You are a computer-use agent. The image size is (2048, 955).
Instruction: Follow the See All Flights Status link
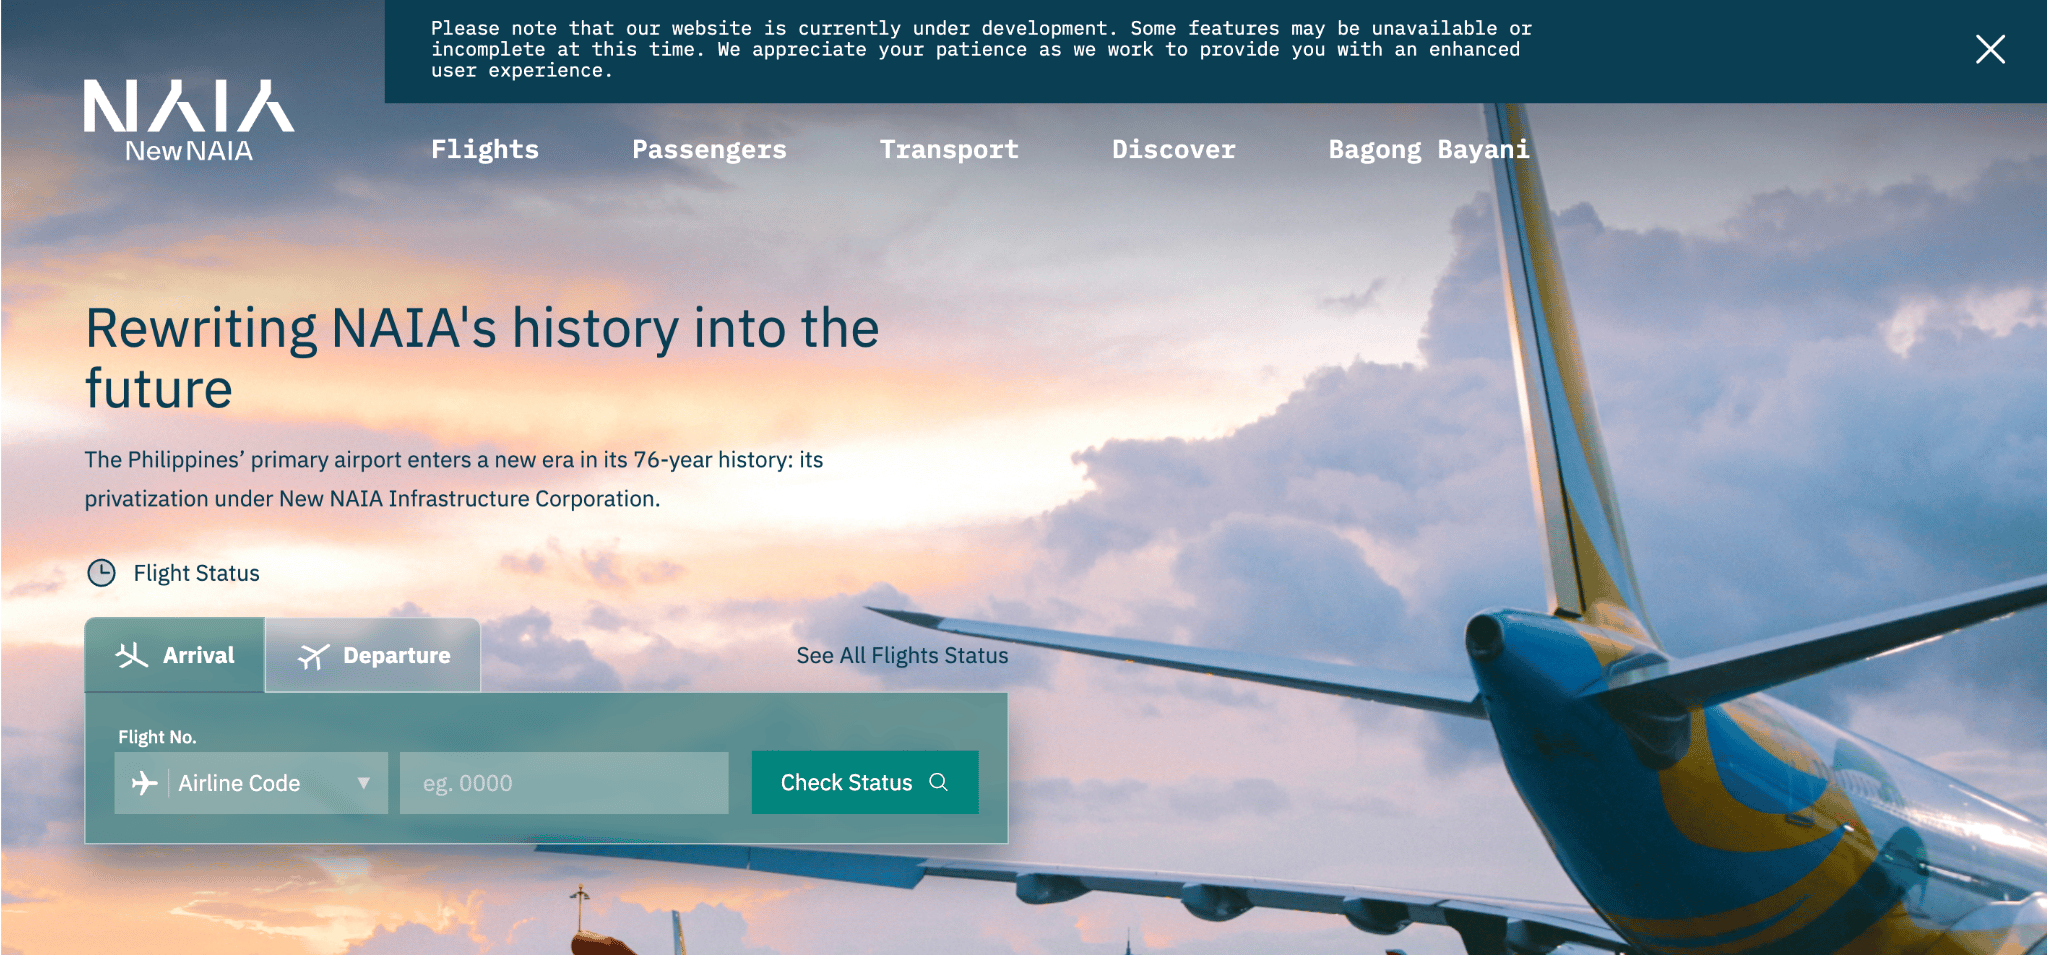tap(902, 655)
